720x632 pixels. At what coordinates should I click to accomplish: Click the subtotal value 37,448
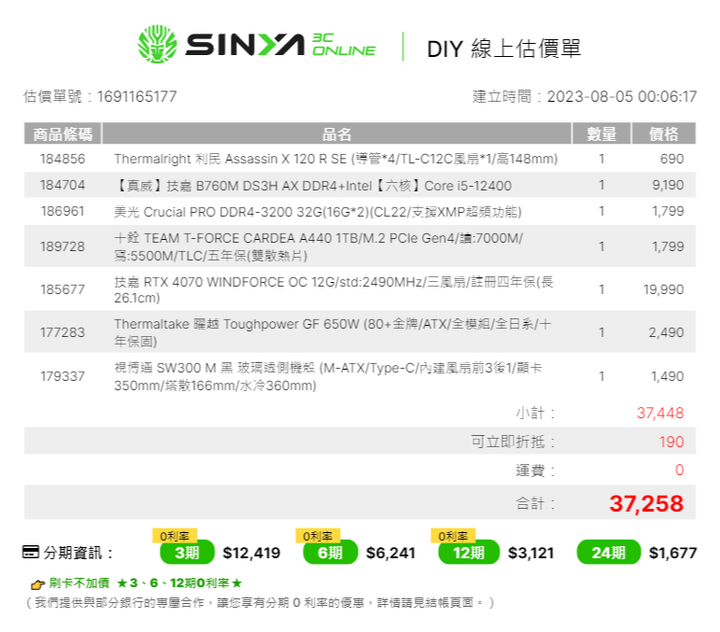coord(660,413)
